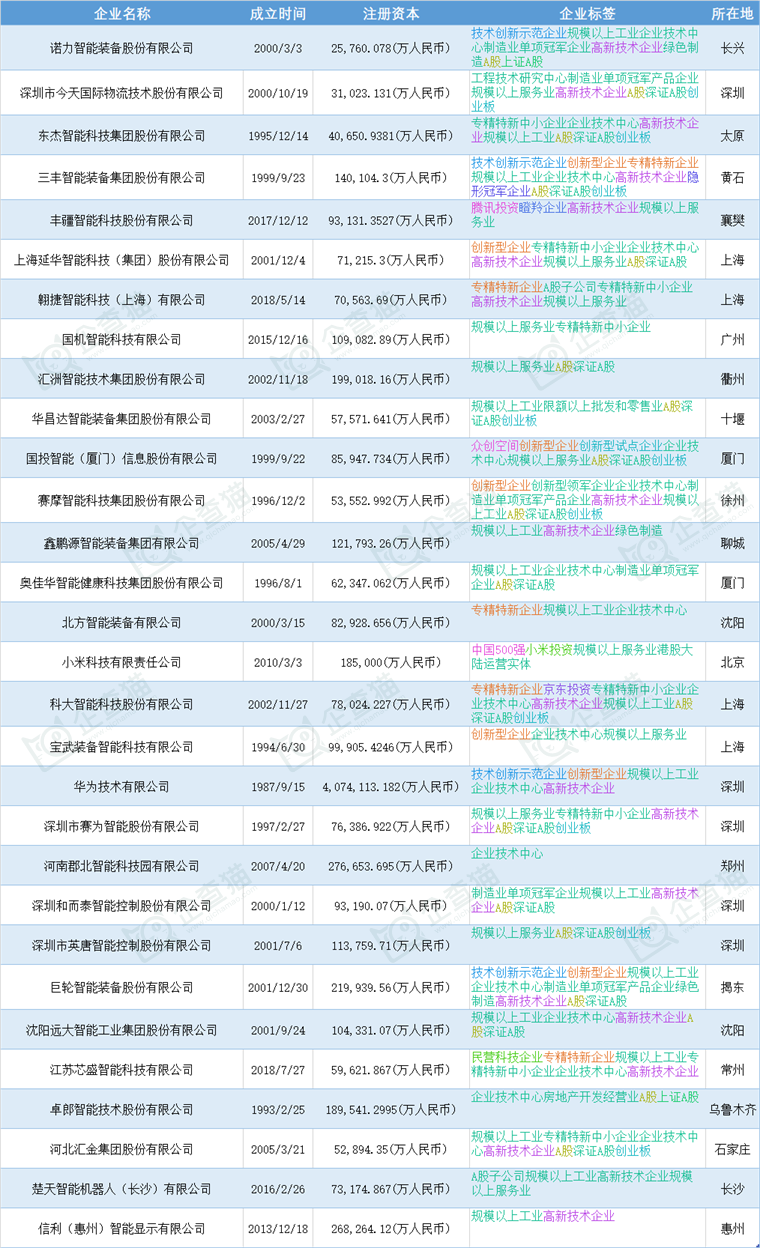Click registered capital 25,760.078(万人民币)
This screenshot has height=1248, width=760.
click(x=391, y=48)
